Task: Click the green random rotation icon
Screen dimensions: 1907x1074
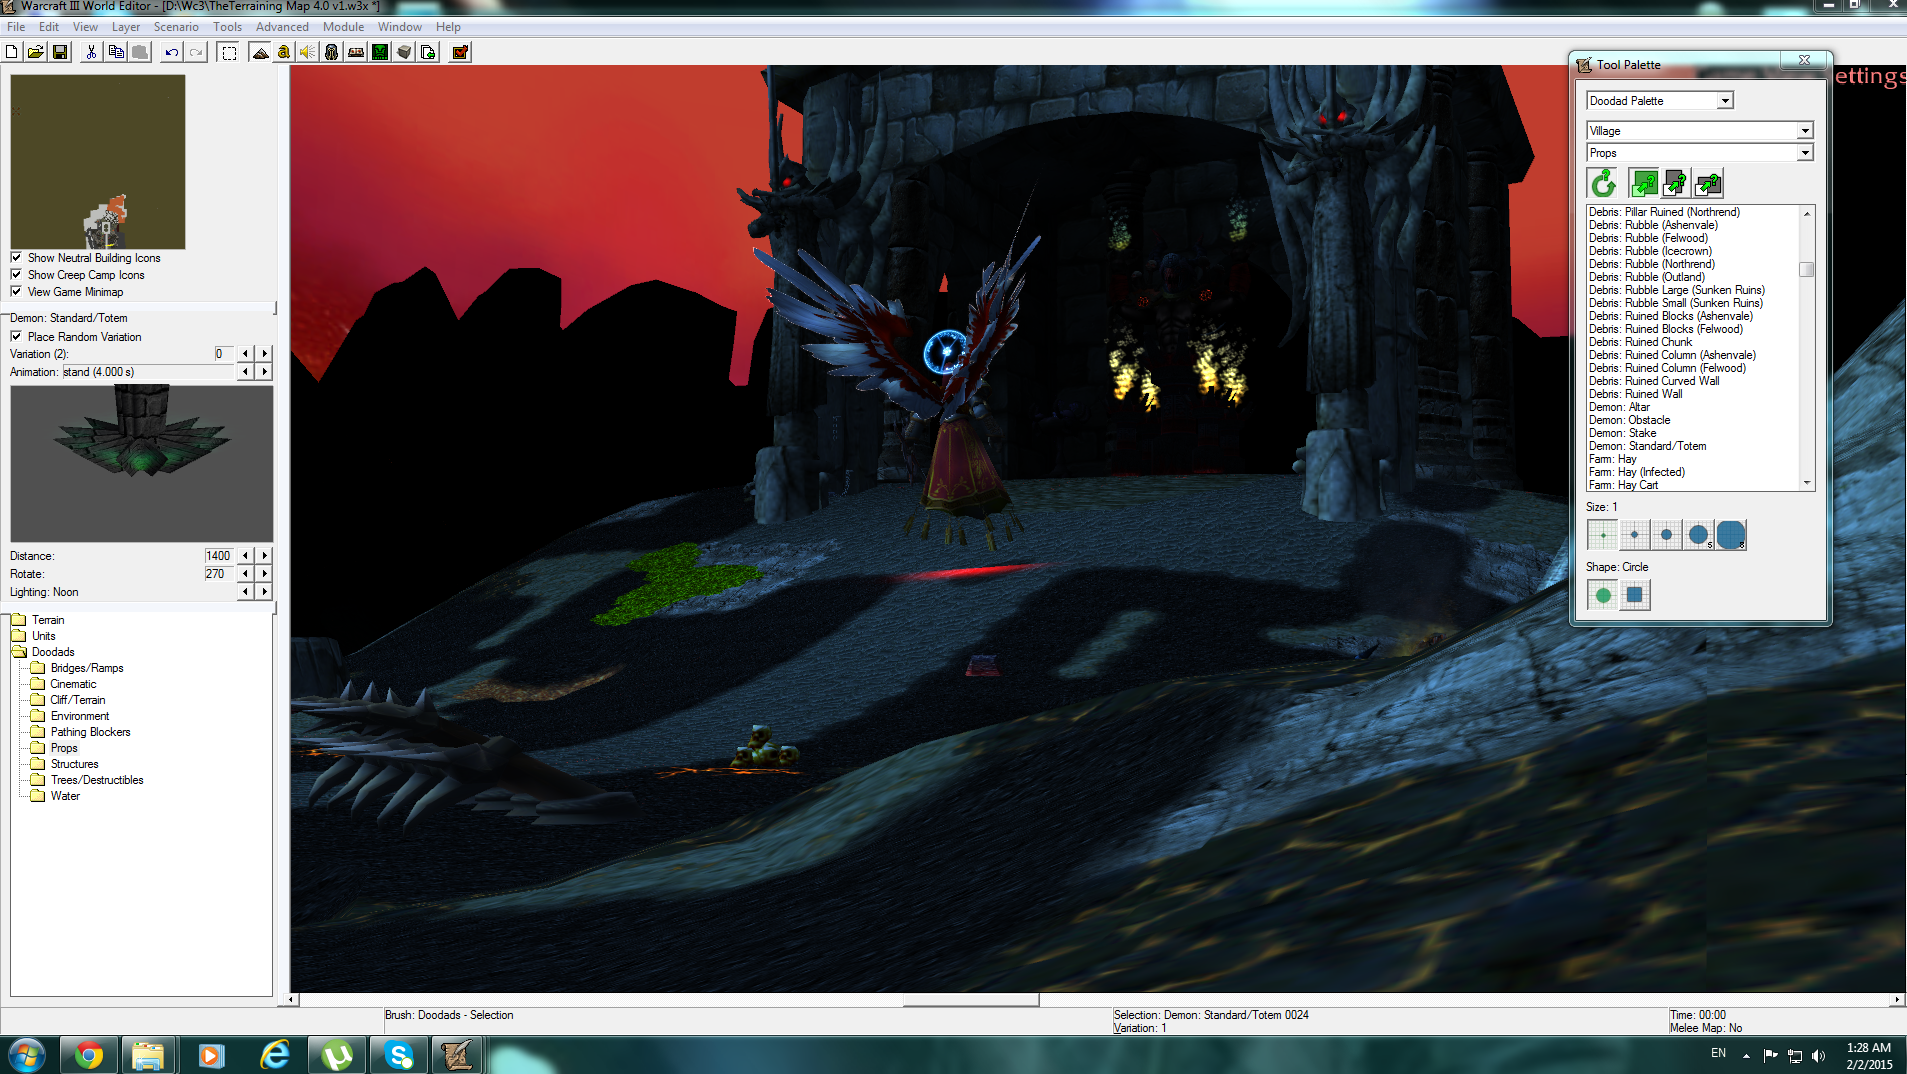Action: (1603, 183)
